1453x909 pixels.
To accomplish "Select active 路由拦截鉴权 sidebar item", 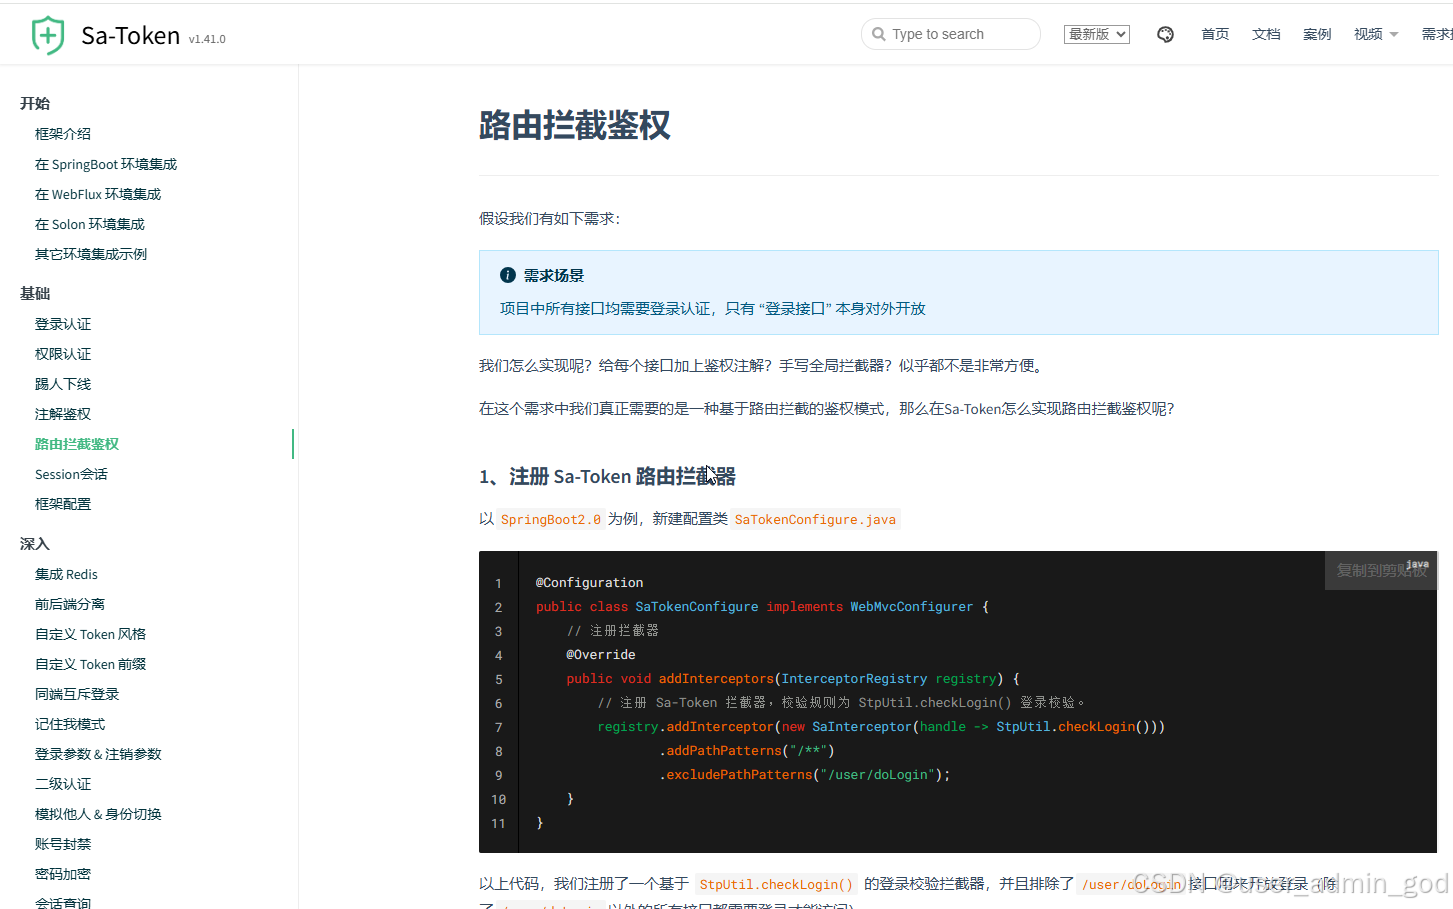I will 77,444.
